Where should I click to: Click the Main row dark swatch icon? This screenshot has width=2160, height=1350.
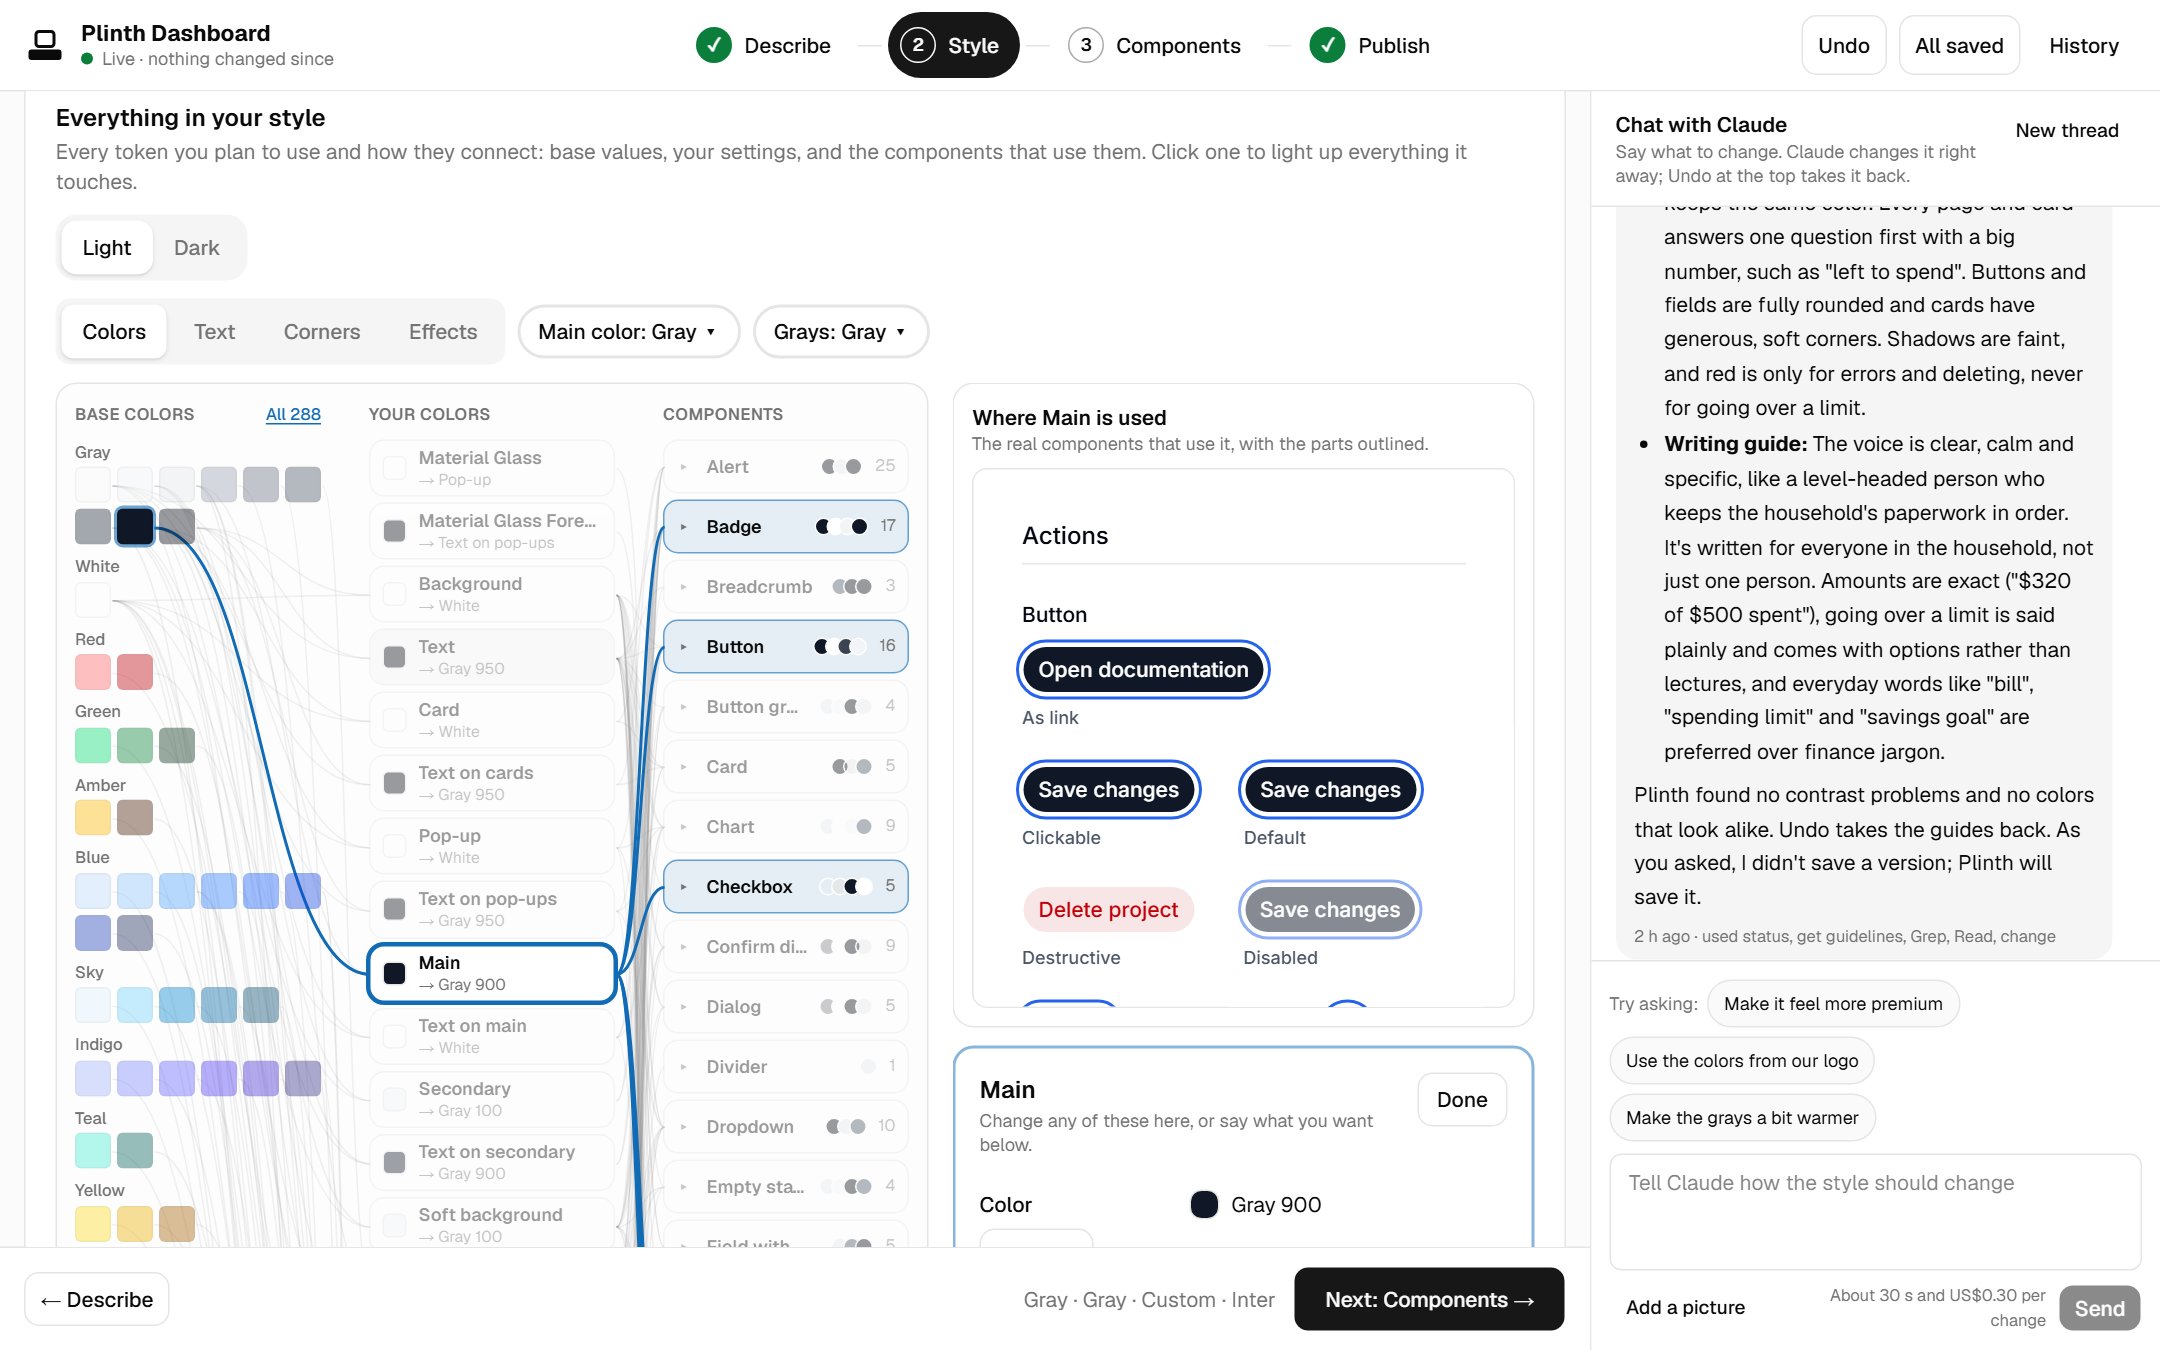(x=395, y=973)
